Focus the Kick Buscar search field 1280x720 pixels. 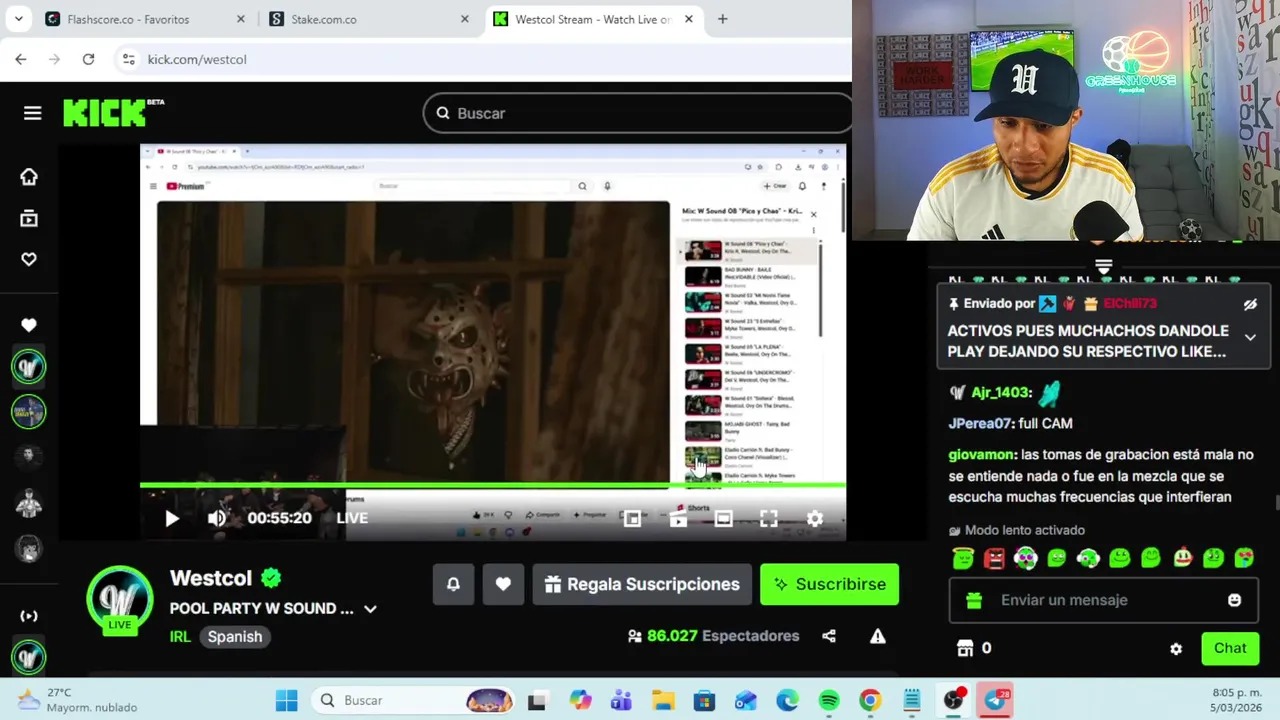click(x=640, y=113)
